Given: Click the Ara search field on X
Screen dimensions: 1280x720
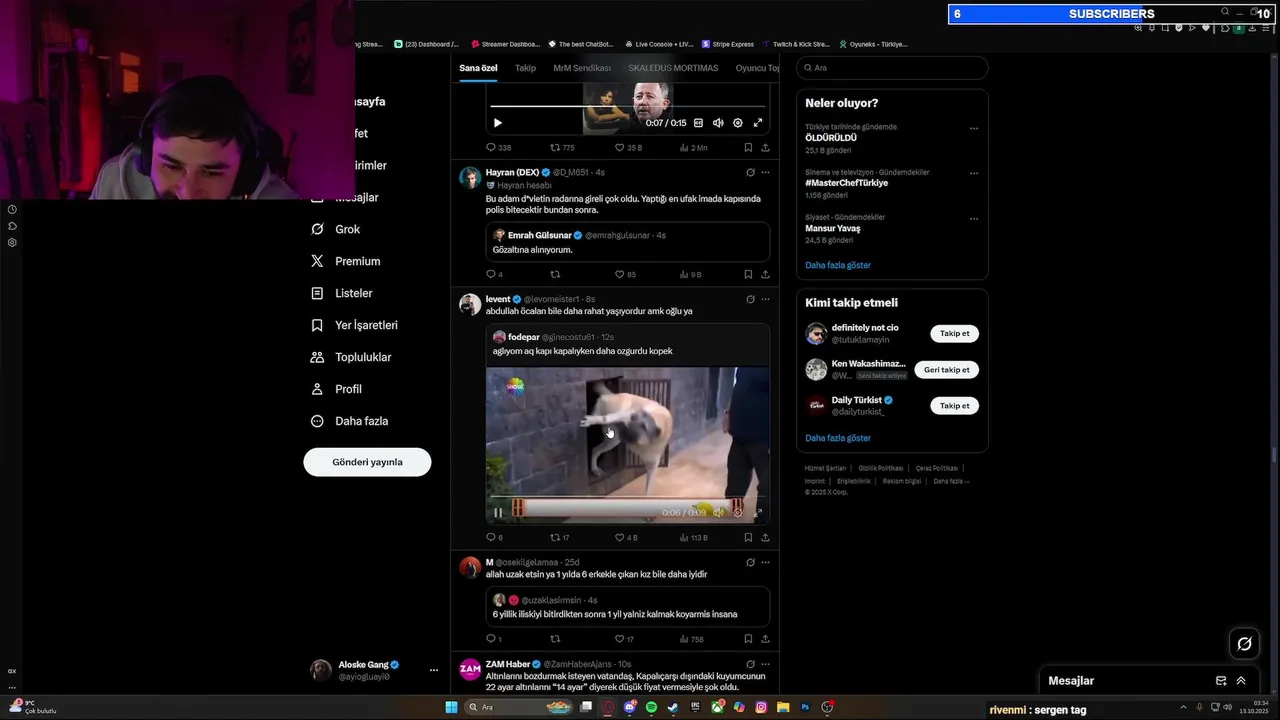Looking at the screenshot, I should pyautogui.click(x=892, y=68).
